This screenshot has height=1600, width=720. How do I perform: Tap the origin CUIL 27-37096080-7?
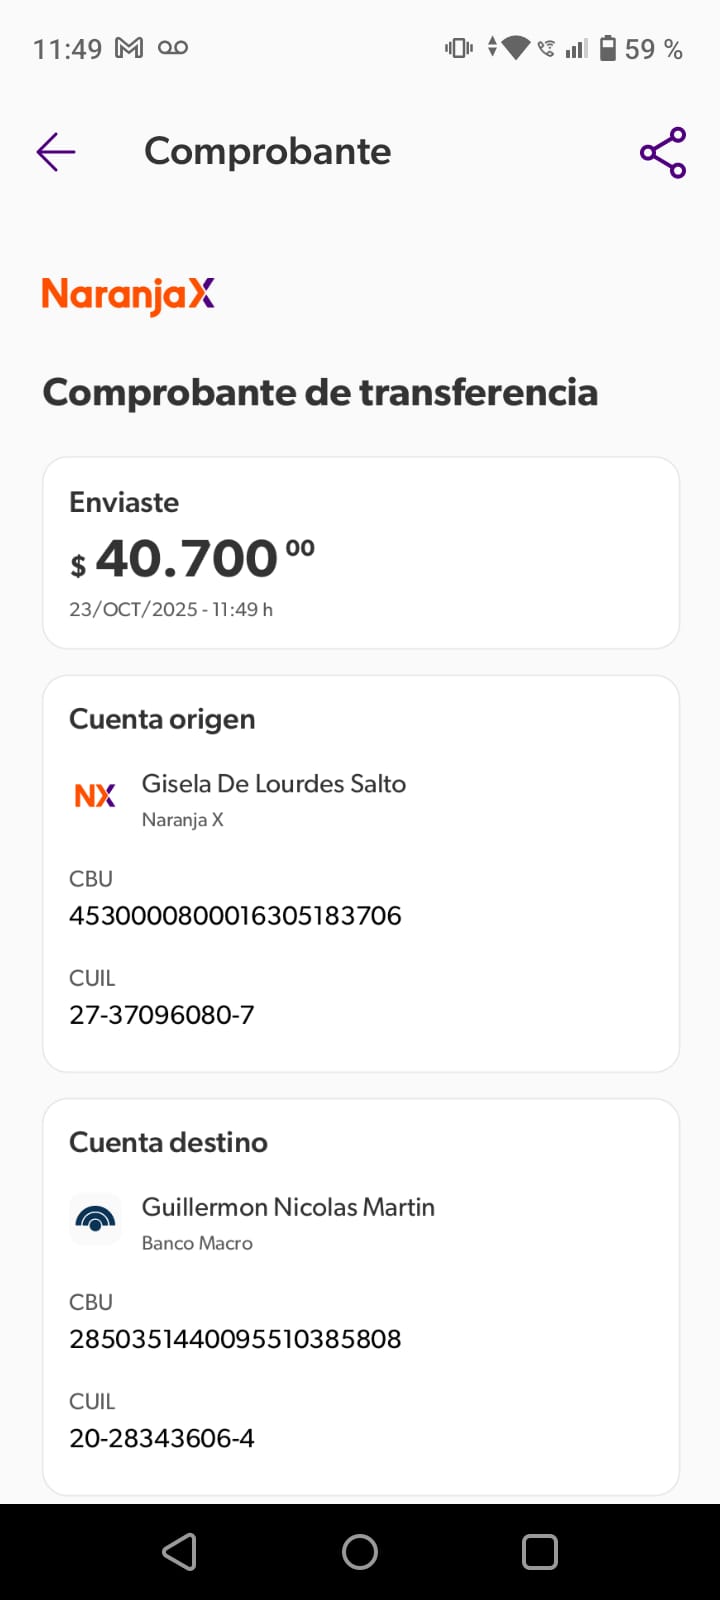[162, 1015]
